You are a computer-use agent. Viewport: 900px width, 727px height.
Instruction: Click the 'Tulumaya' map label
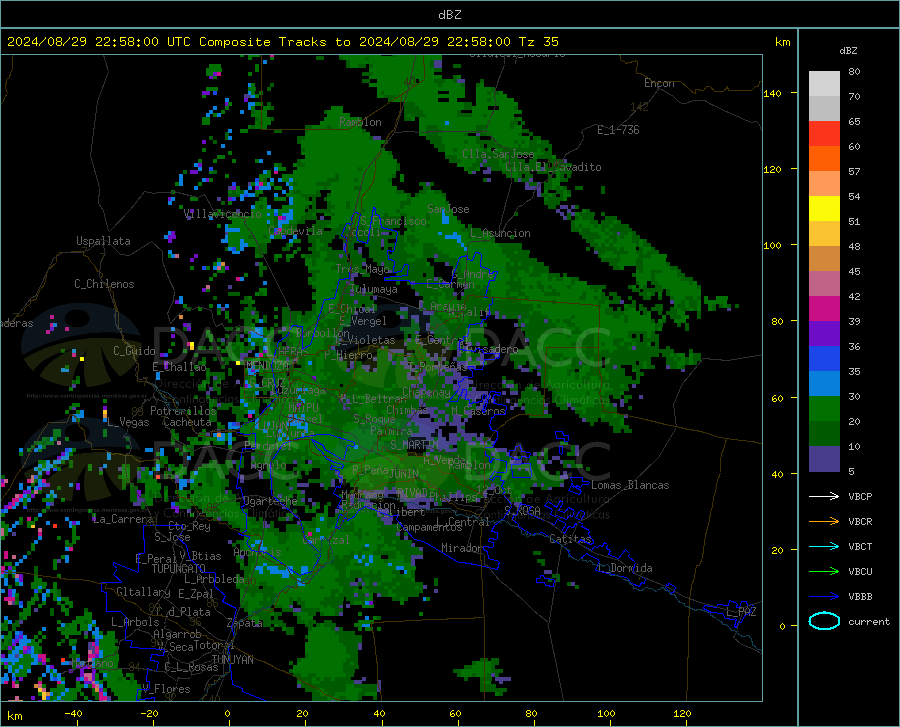[x=373, y=289]
